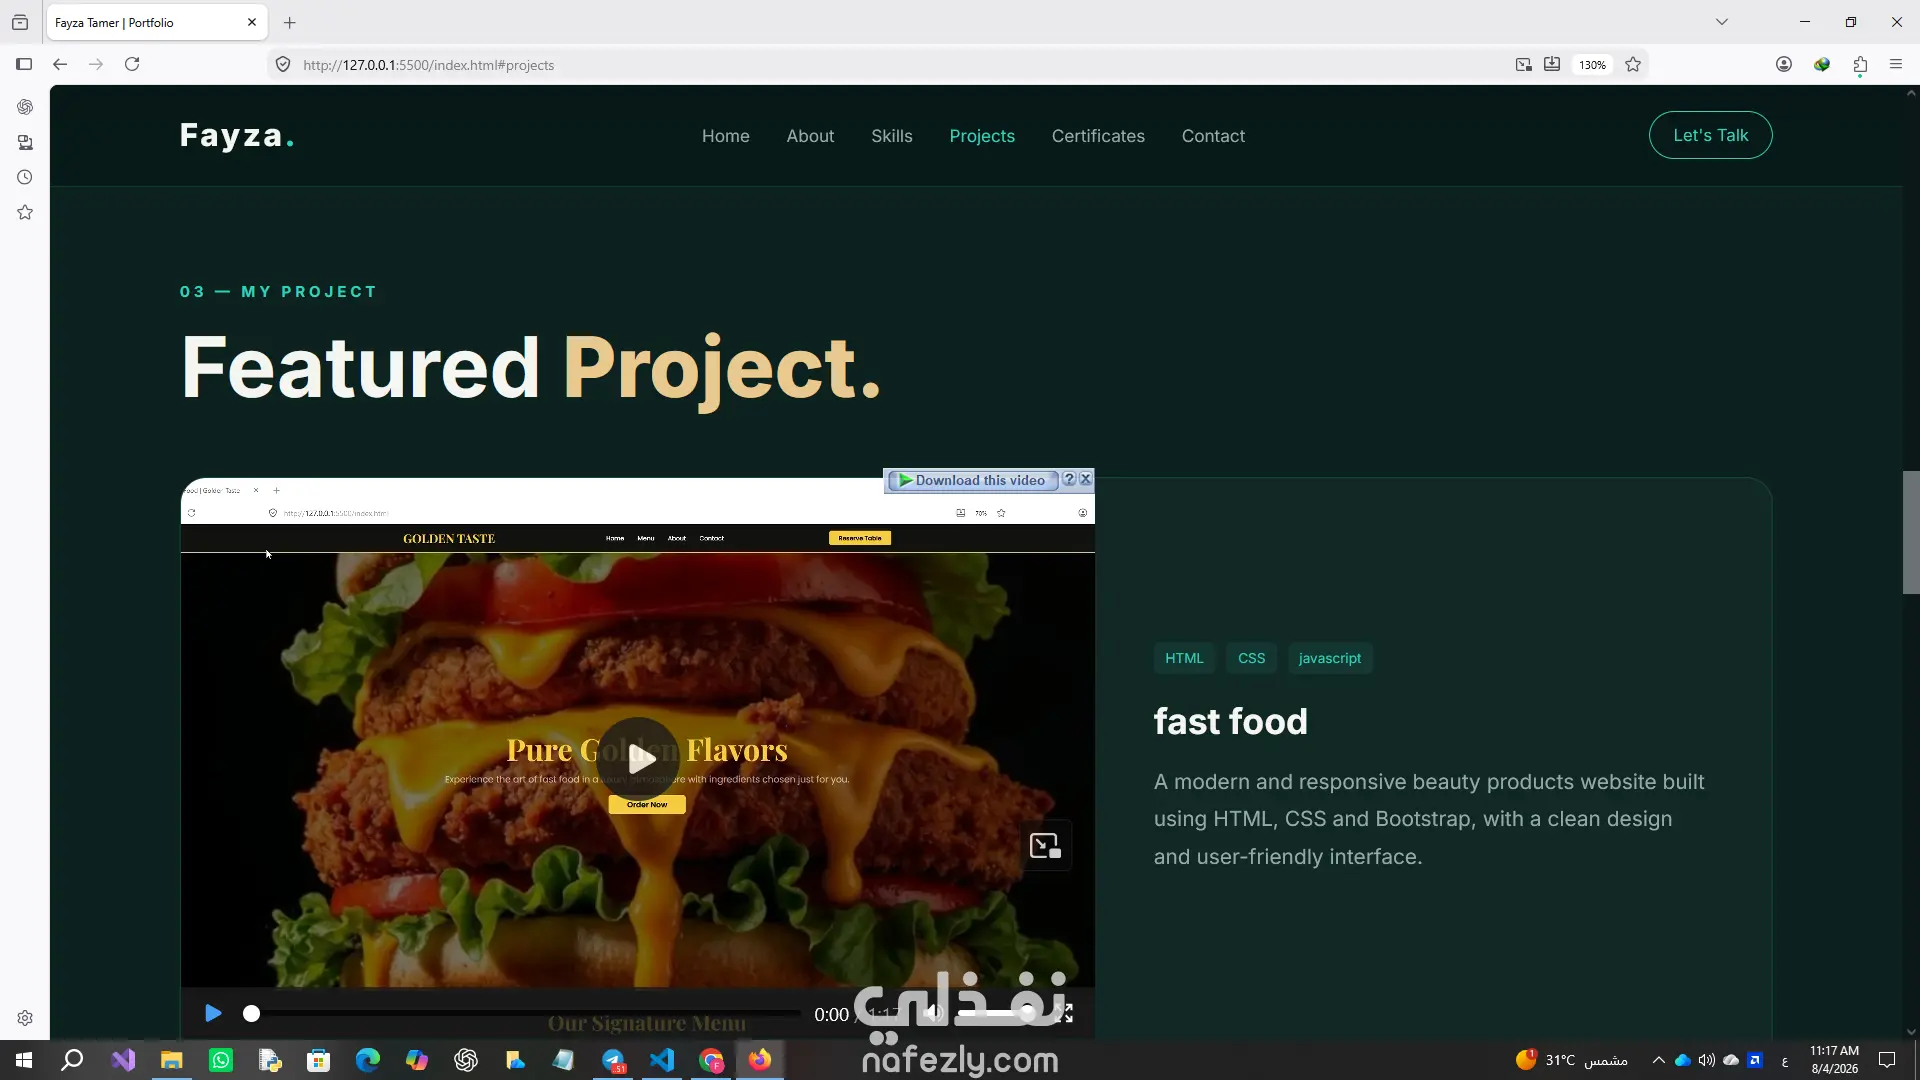Reload the current page
Screen dimensions: 1920x1080
pyautogui.click(x=132, y=64)
